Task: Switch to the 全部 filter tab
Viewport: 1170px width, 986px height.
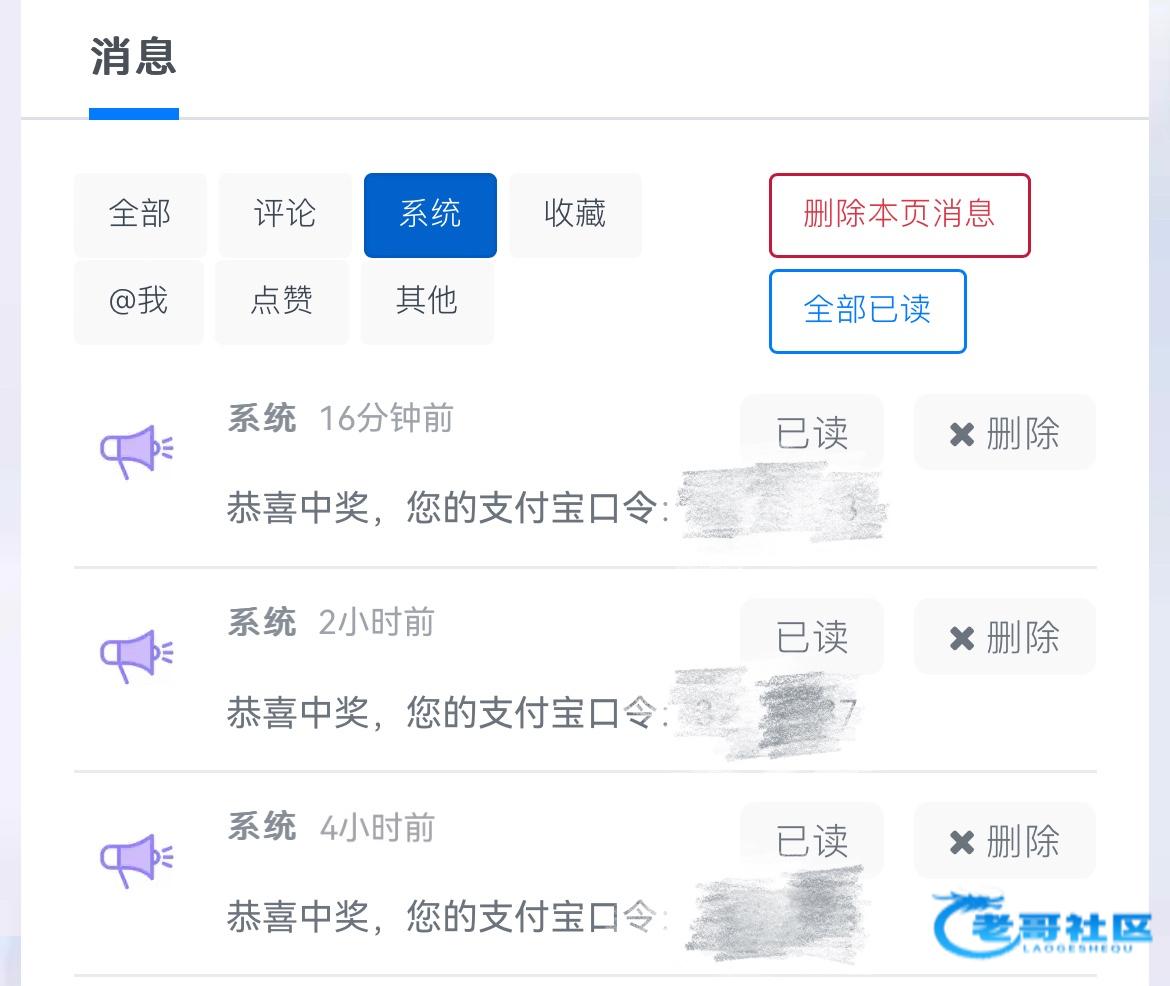Action: (x=140, y=214)
